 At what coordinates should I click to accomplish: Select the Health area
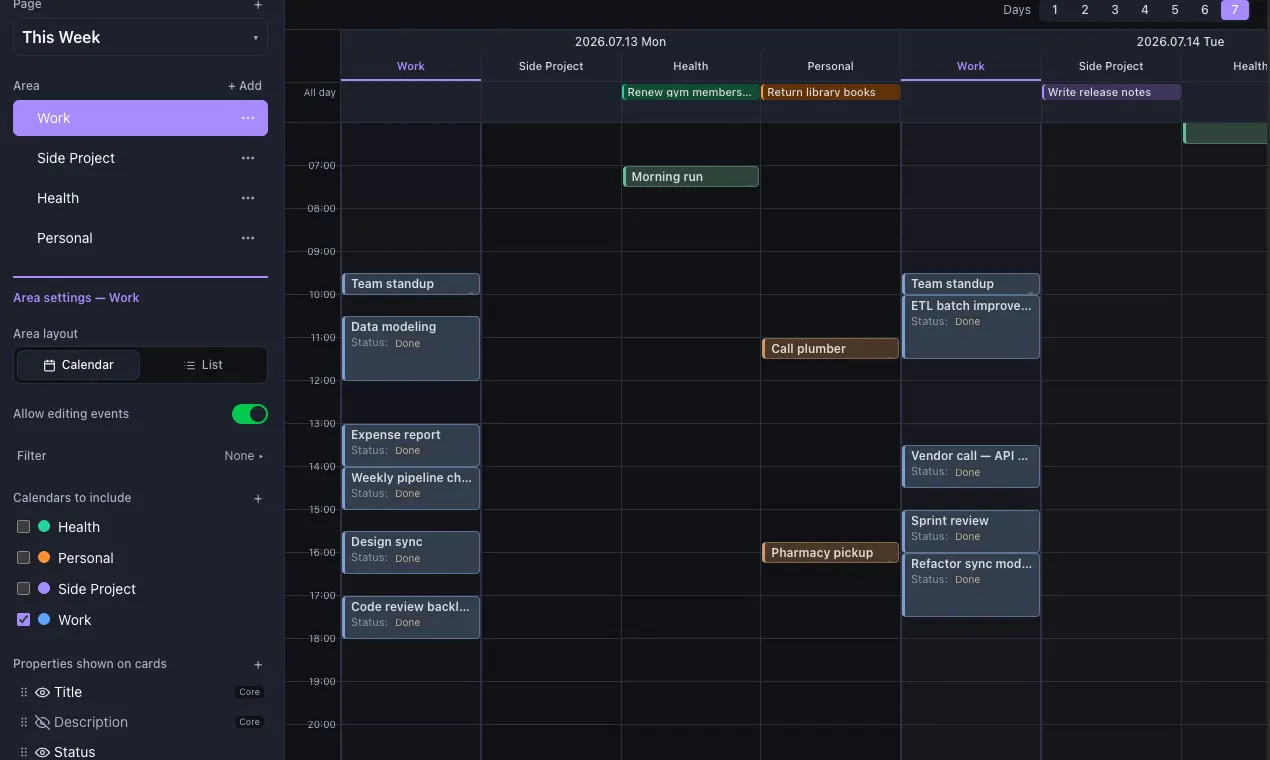click(x=140, y=198)
